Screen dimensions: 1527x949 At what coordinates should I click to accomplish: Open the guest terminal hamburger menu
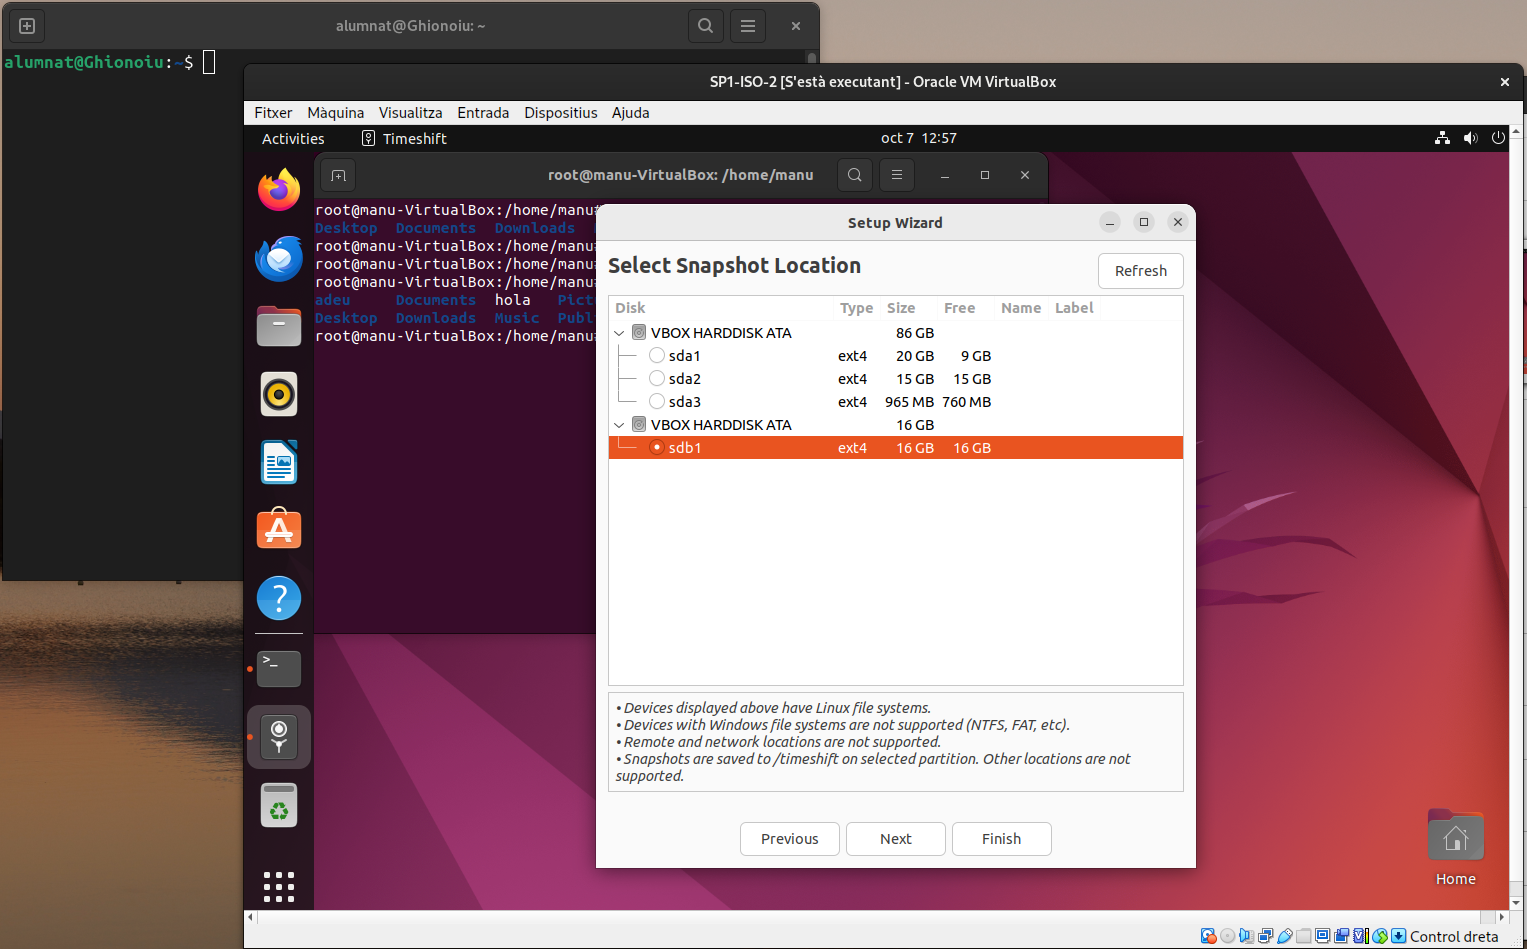point(897,175)
